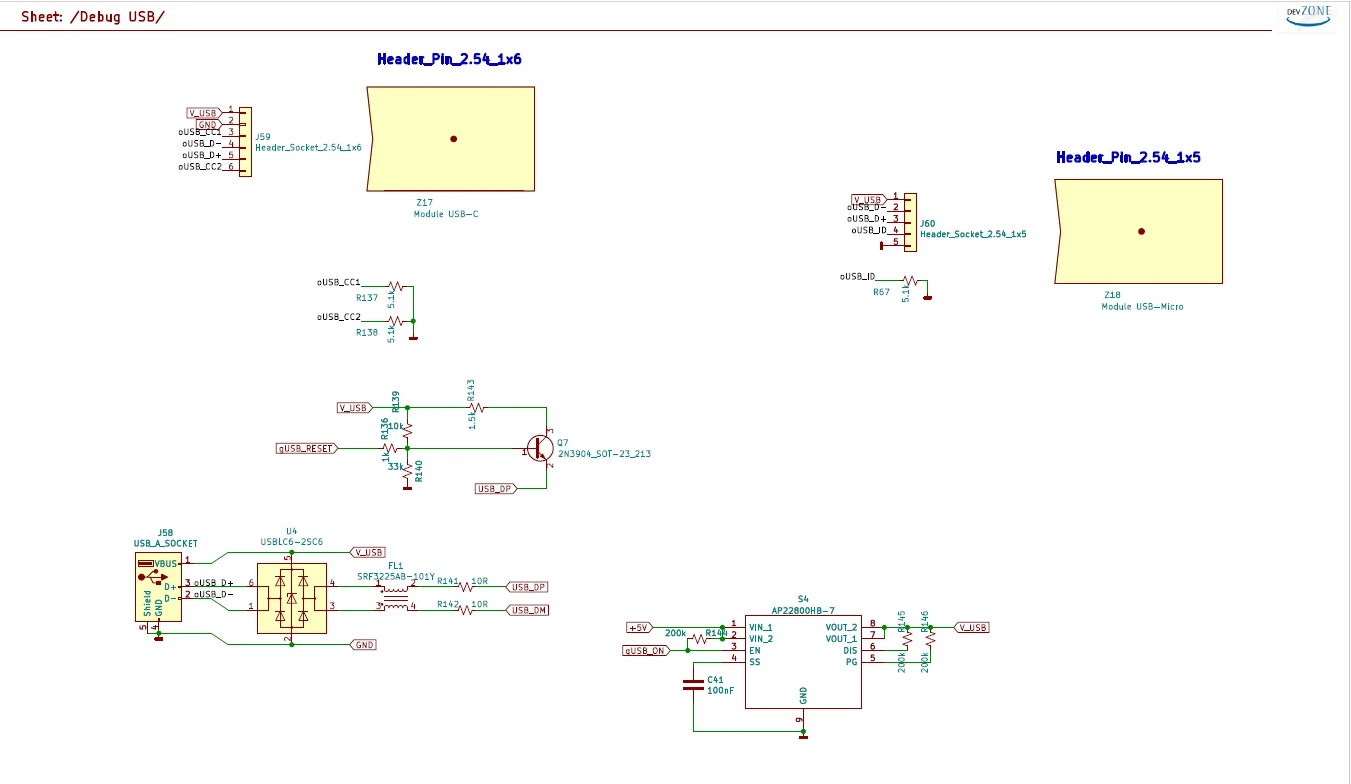Click the Header_Pin_2.54_1x6 heading

[449, 59]
